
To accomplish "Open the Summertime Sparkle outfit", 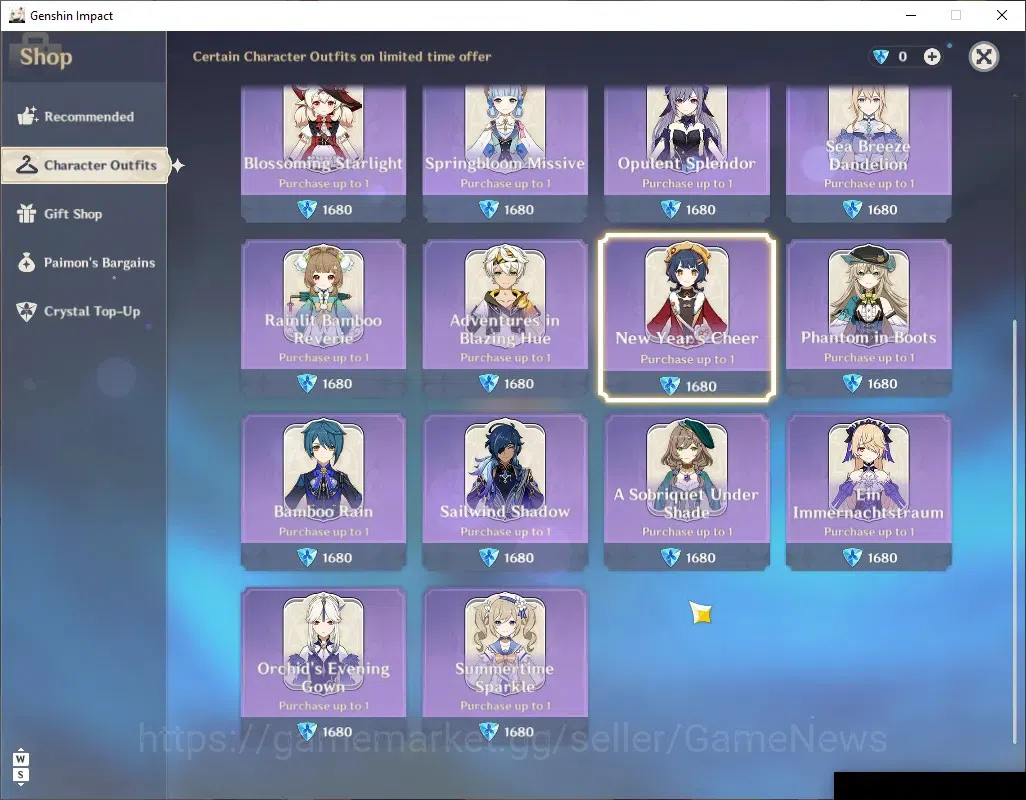I will tap(504, 666).
